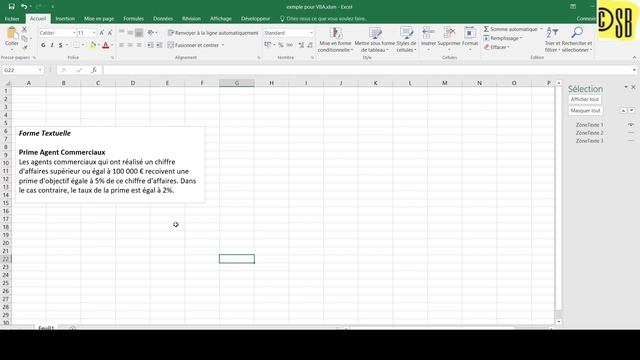Screen dimensions: 640x360
Task: Apply the yellow fill color bucket
Action: 93,45
